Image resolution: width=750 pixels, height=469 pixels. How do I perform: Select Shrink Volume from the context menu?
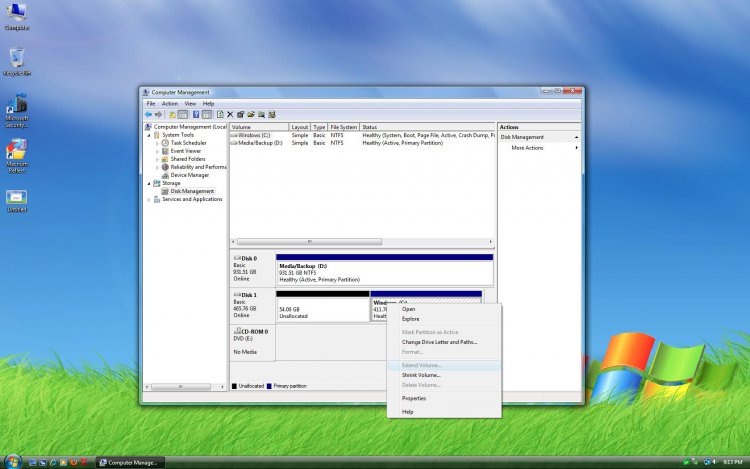(x=444, y=375)
